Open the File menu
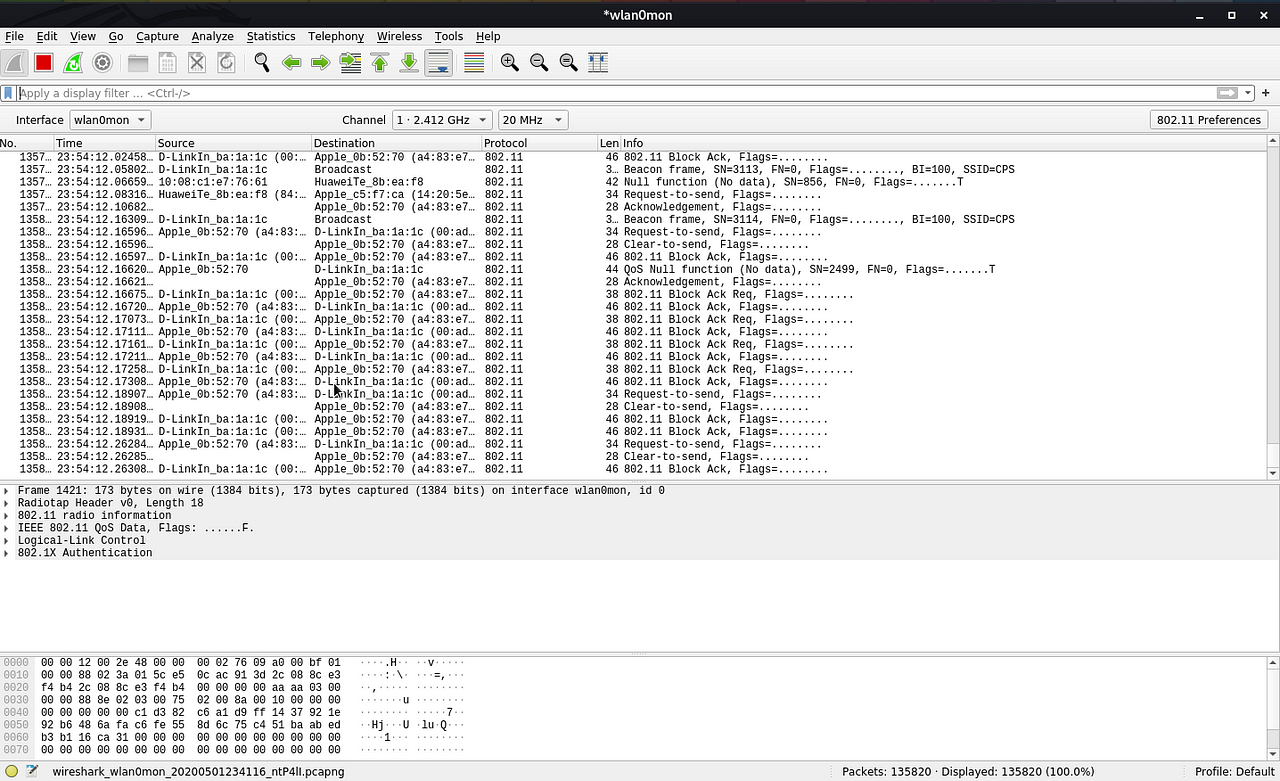1280x781 pixels. click(14, 36)
